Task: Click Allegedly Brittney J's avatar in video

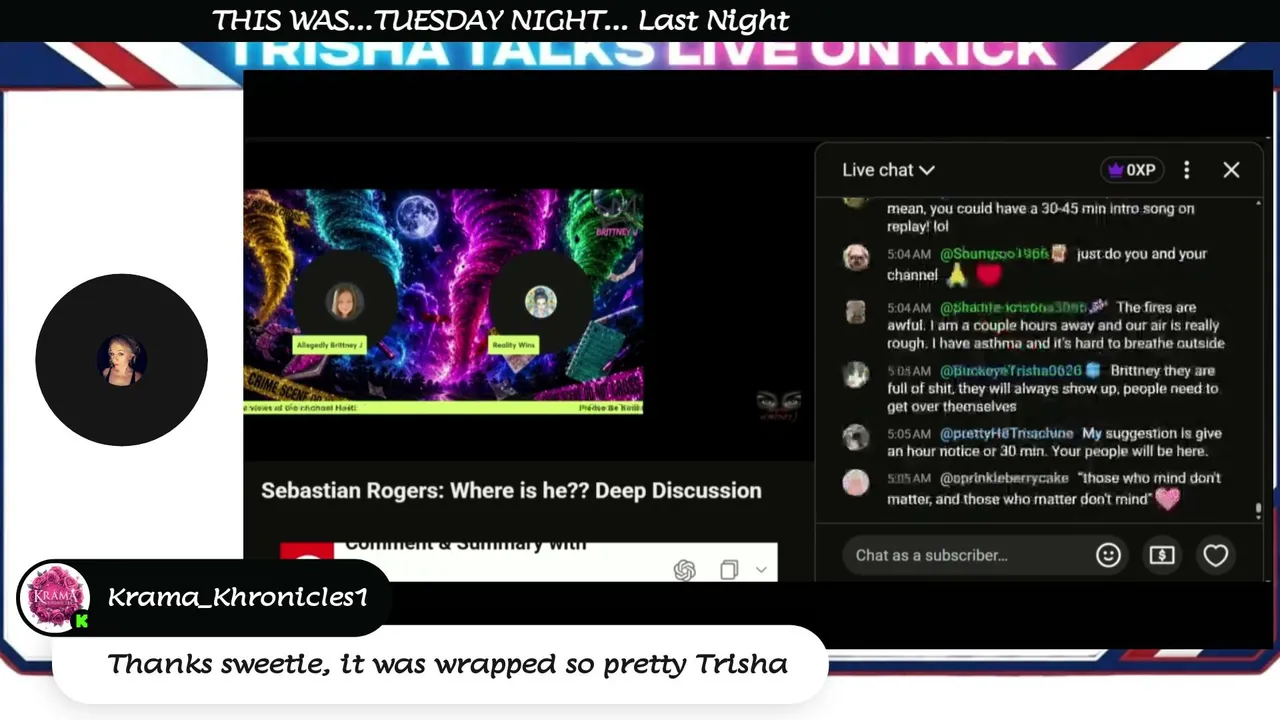Action: click(x=344, y=302)
